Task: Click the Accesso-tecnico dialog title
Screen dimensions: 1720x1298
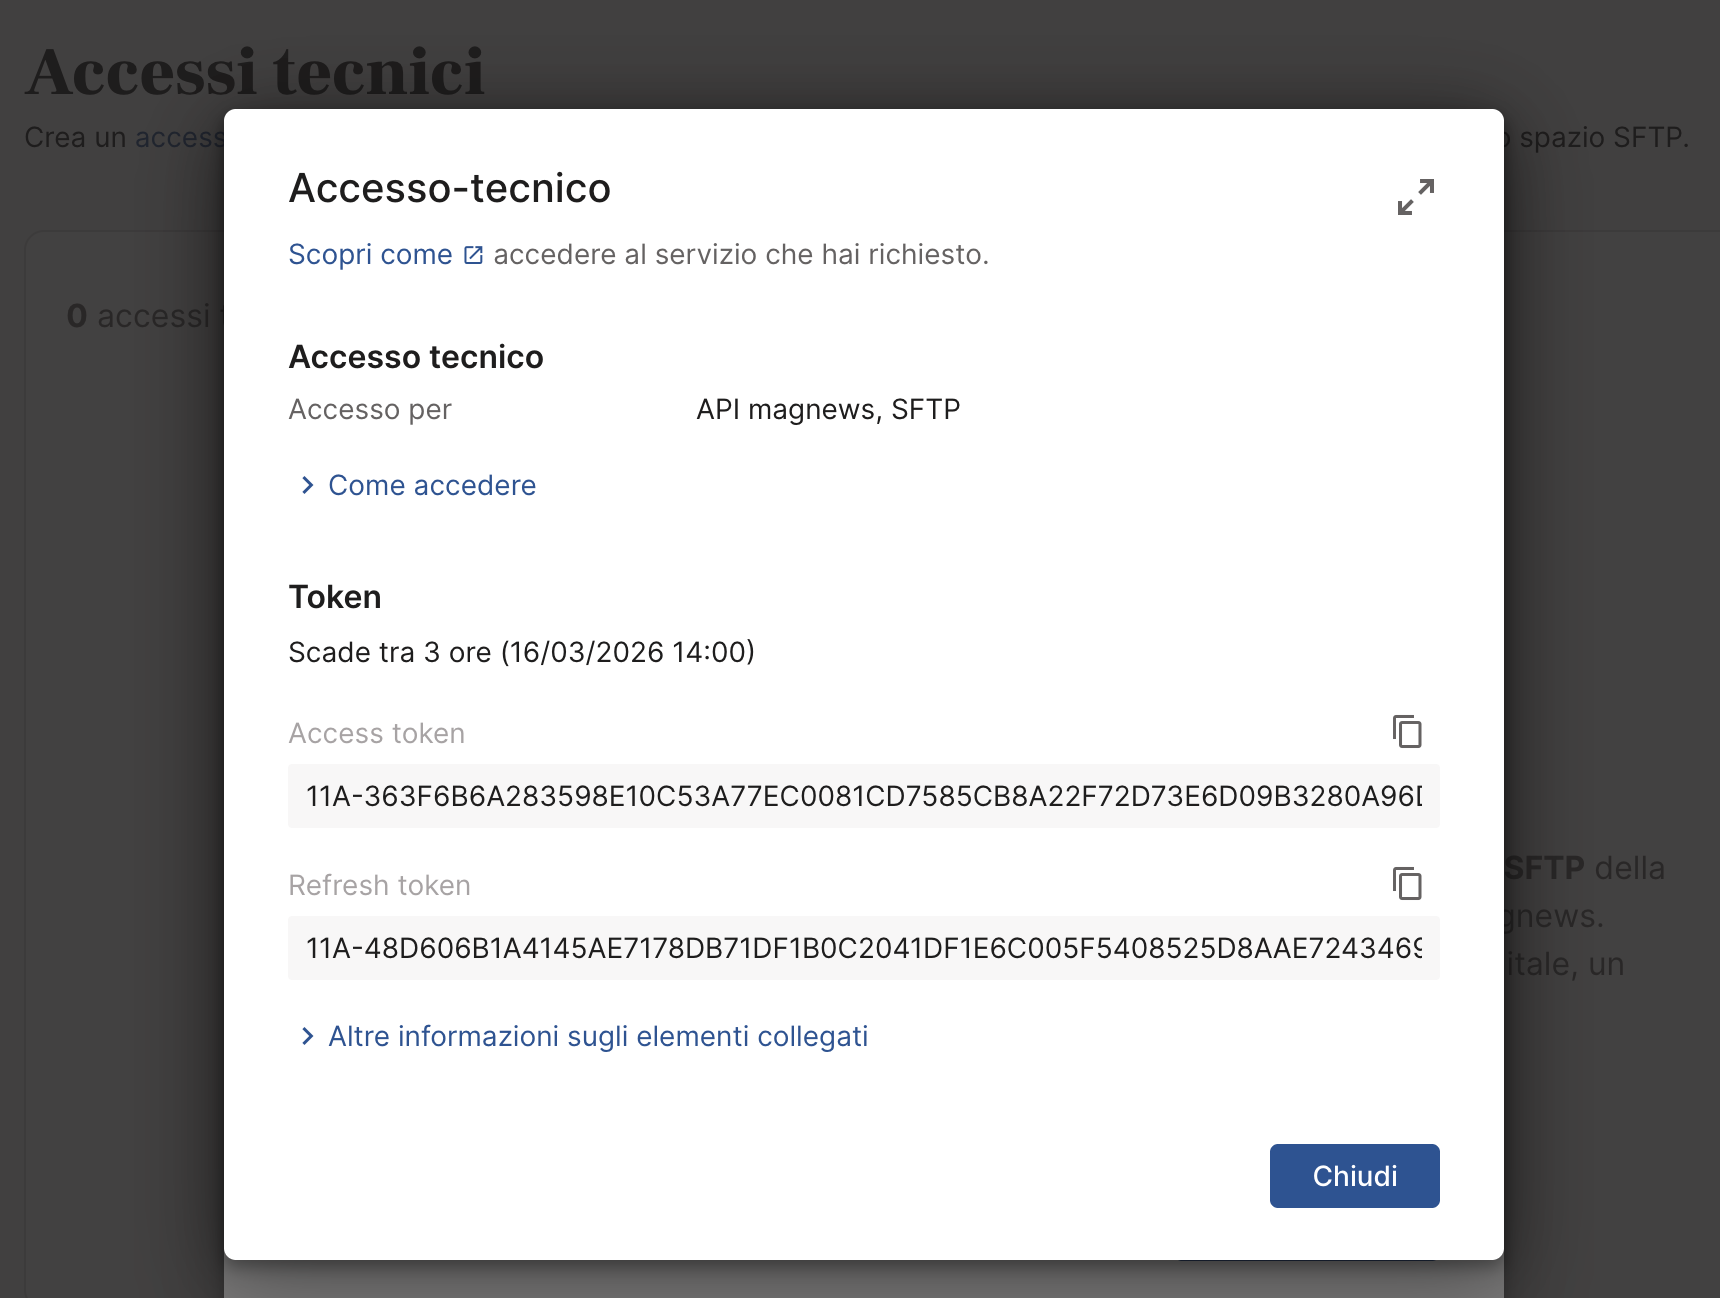Action: click(x=449, y=188)
